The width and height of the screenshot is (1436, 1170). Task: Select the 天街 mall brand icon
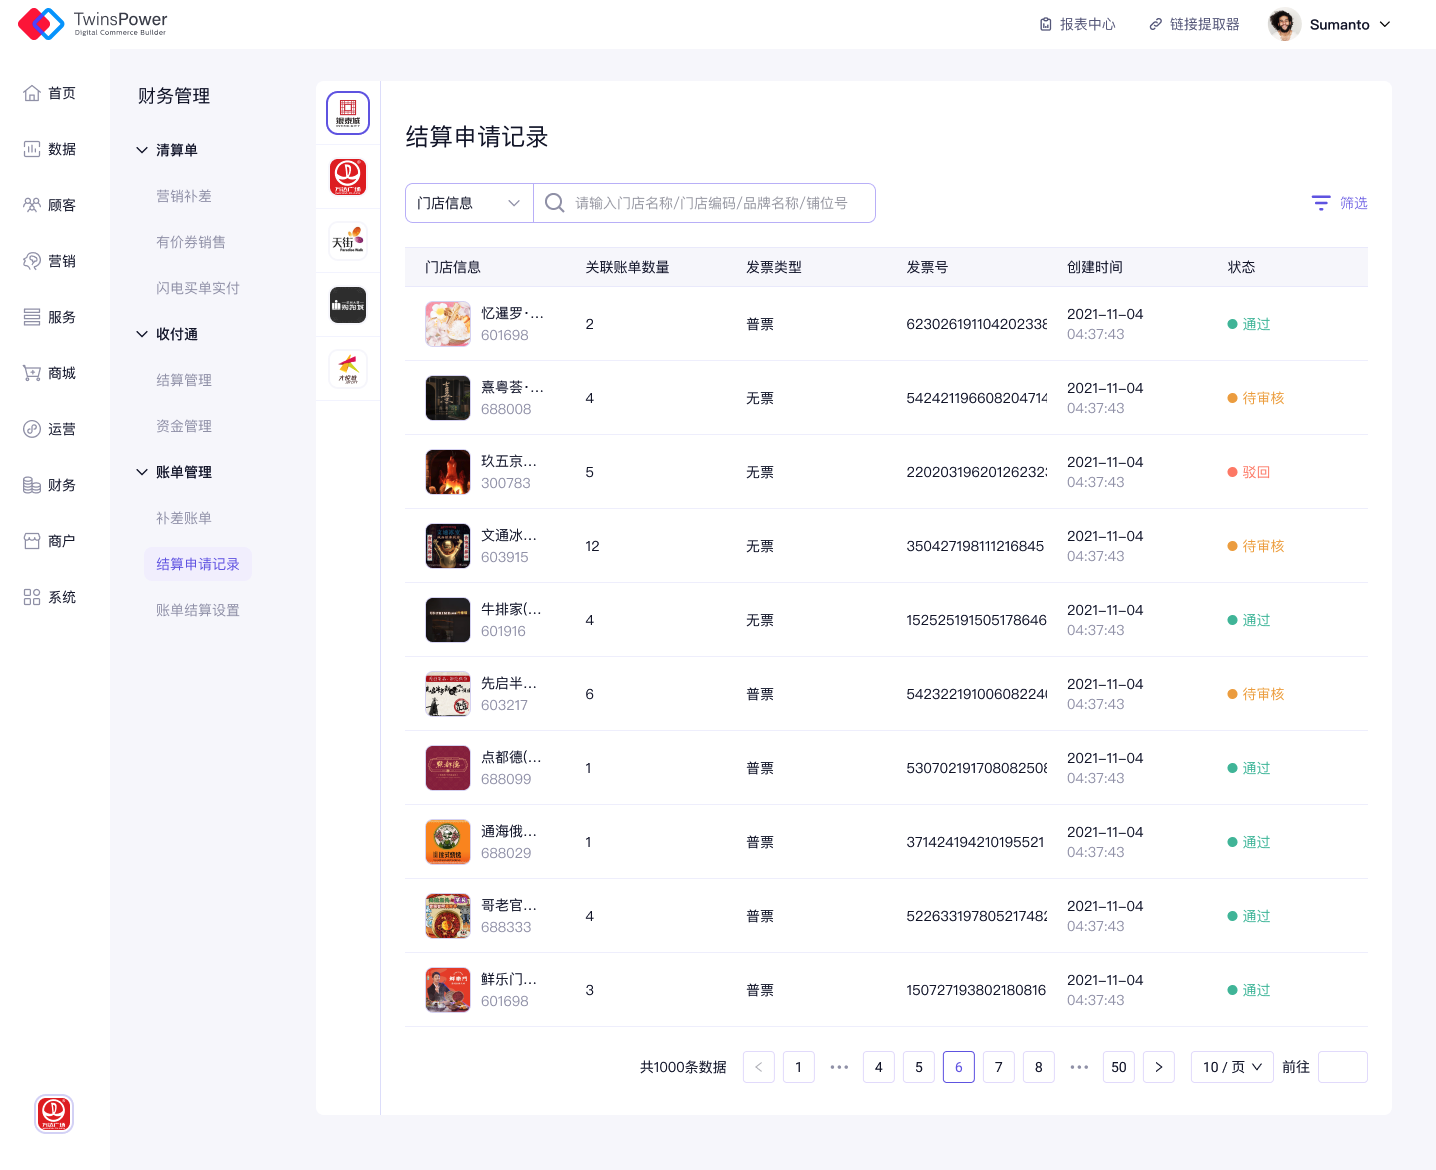coord(348,241)
